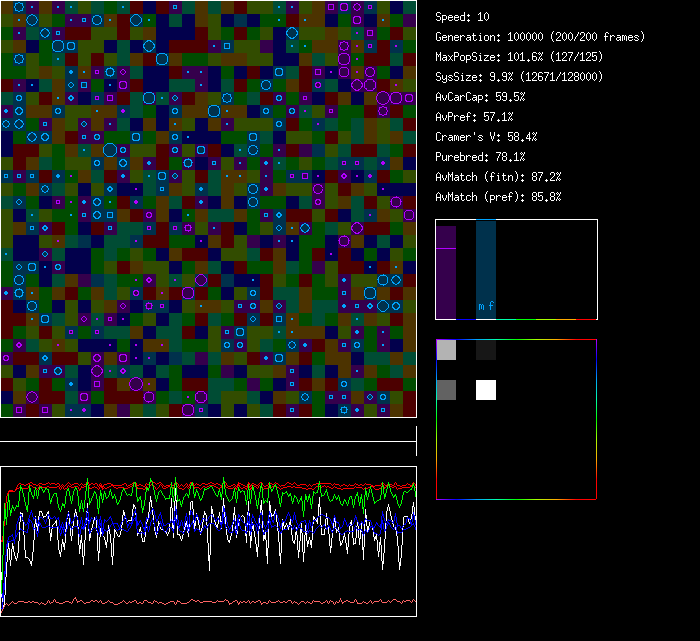This screenshot has height=641, width=700.
Task: Click the dark blue histogram bar
Action: [x=486, y=260]
